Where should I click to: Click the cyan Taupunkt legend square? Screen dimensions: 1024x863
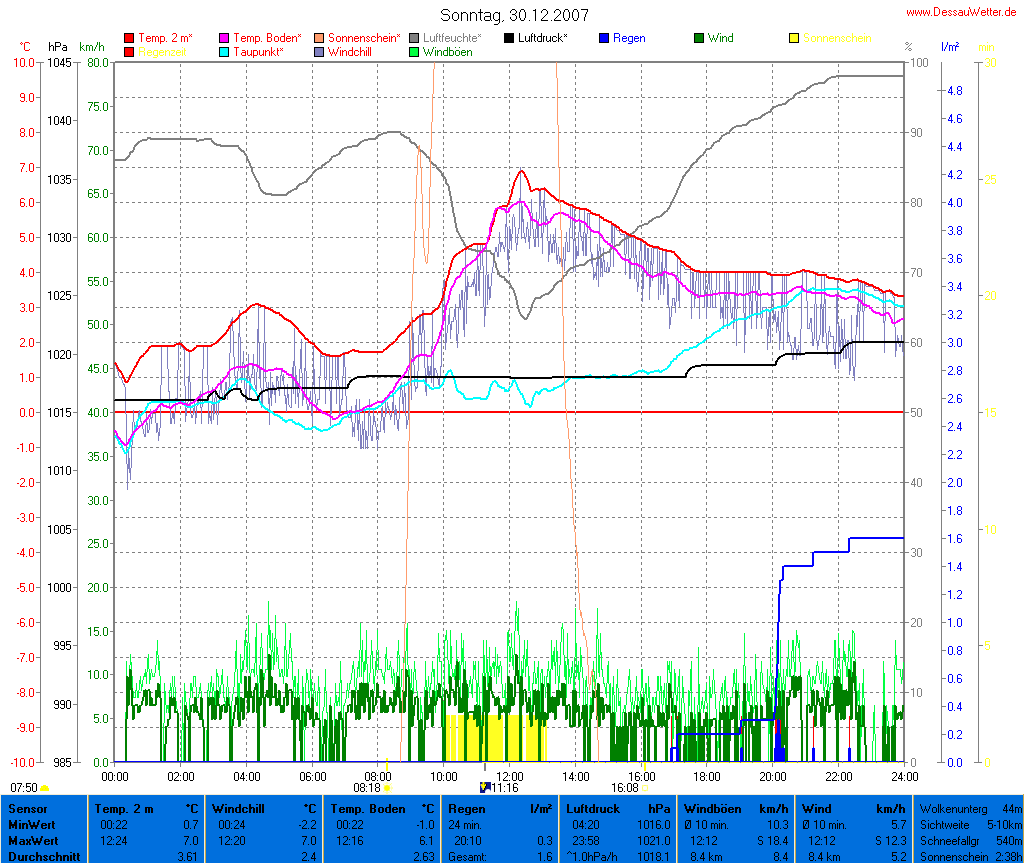(224, 52)
